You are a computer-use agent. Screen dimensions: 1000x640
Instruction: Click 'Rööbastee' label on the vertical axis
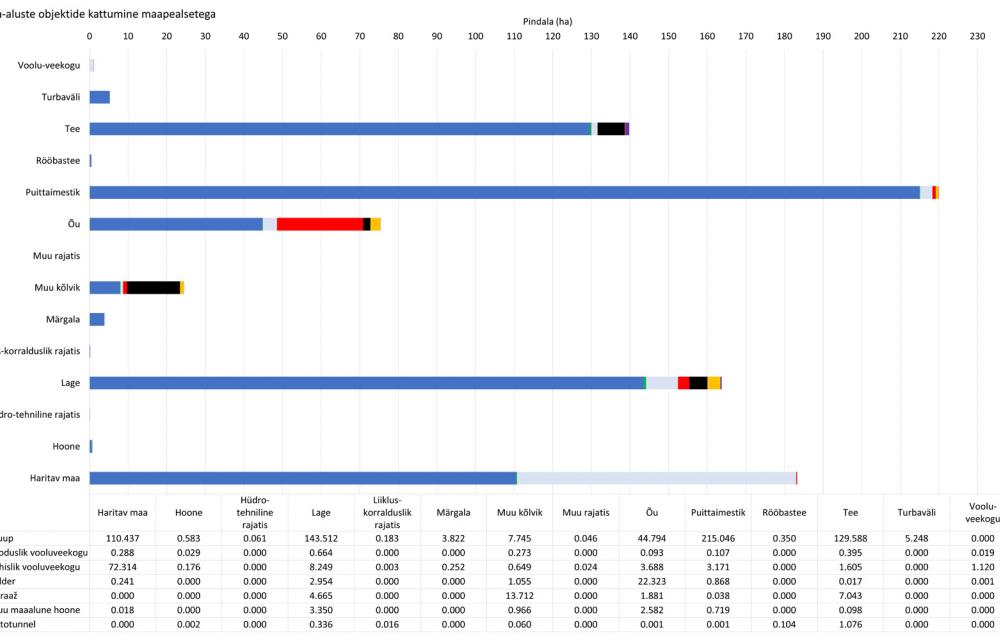(58, 161)
